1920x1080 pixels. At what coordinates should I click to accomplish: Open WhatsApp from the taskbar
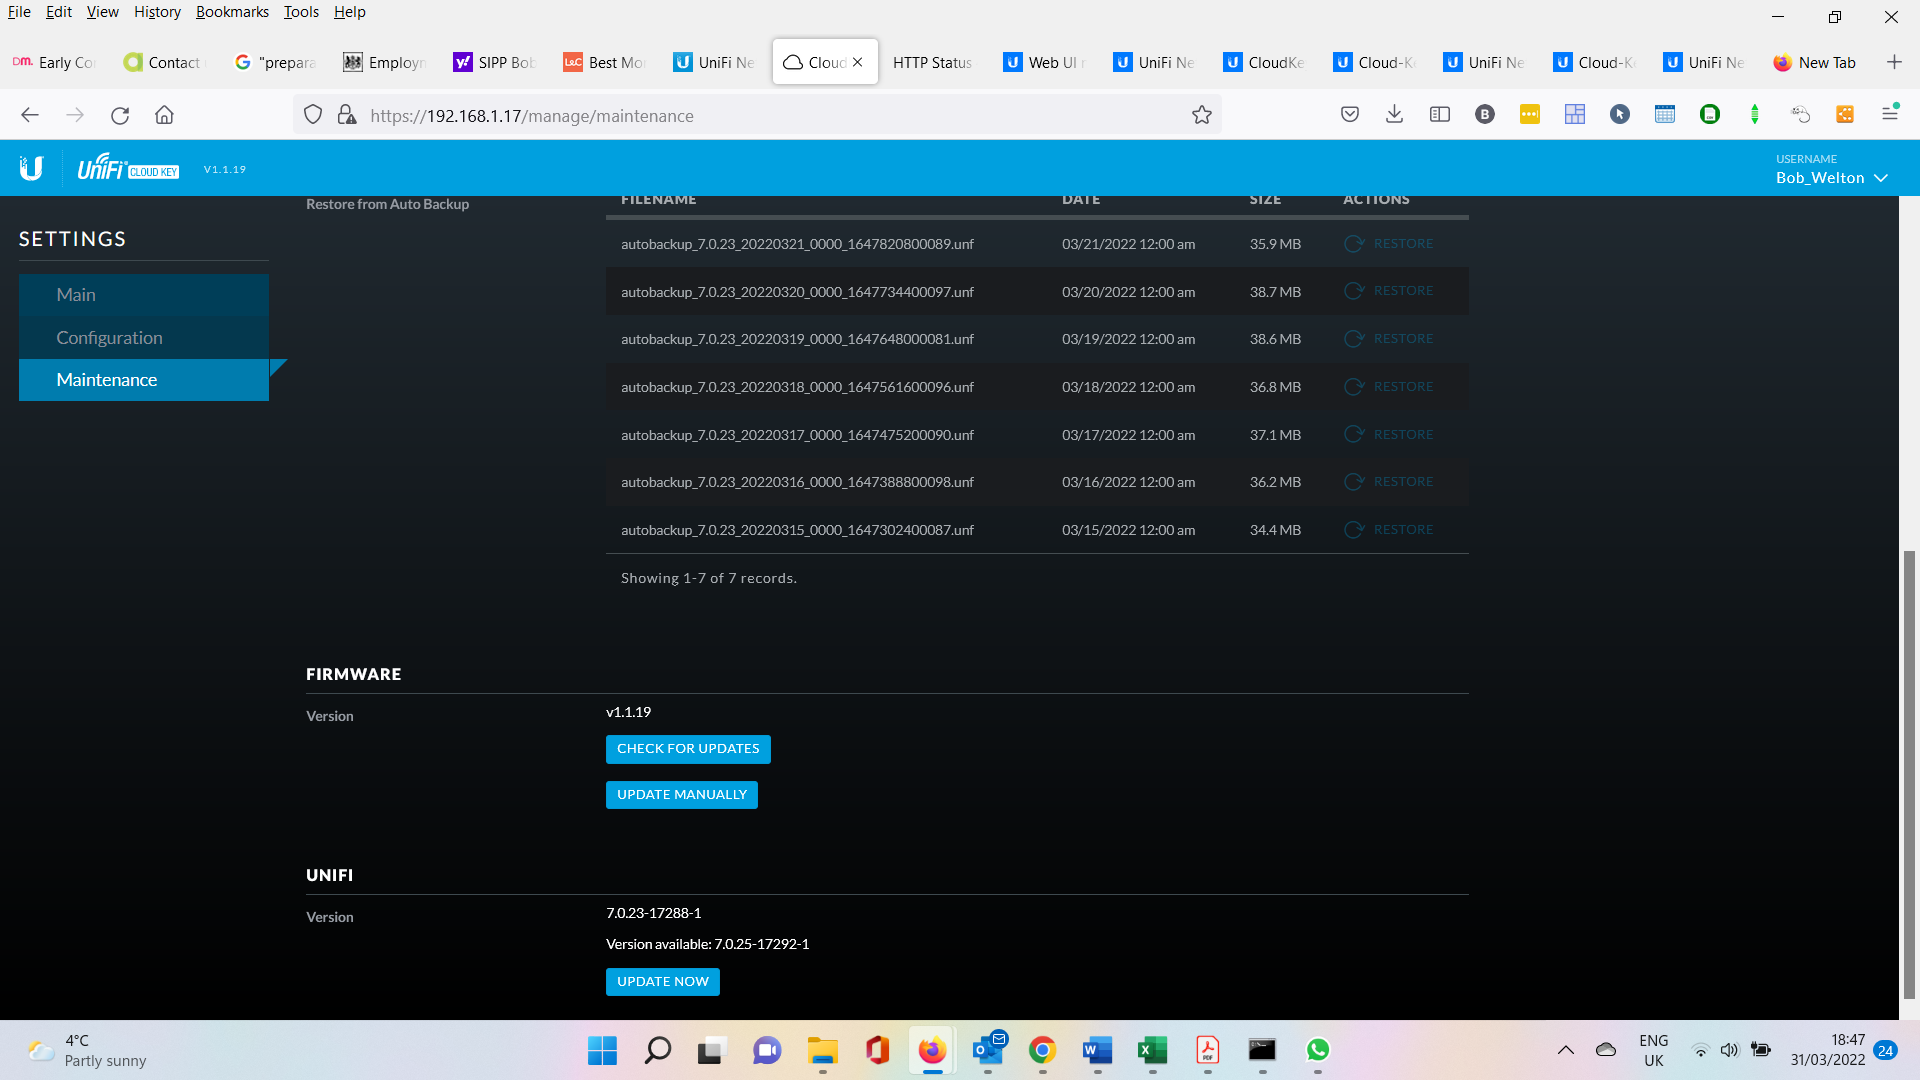coord(1318,1050)
